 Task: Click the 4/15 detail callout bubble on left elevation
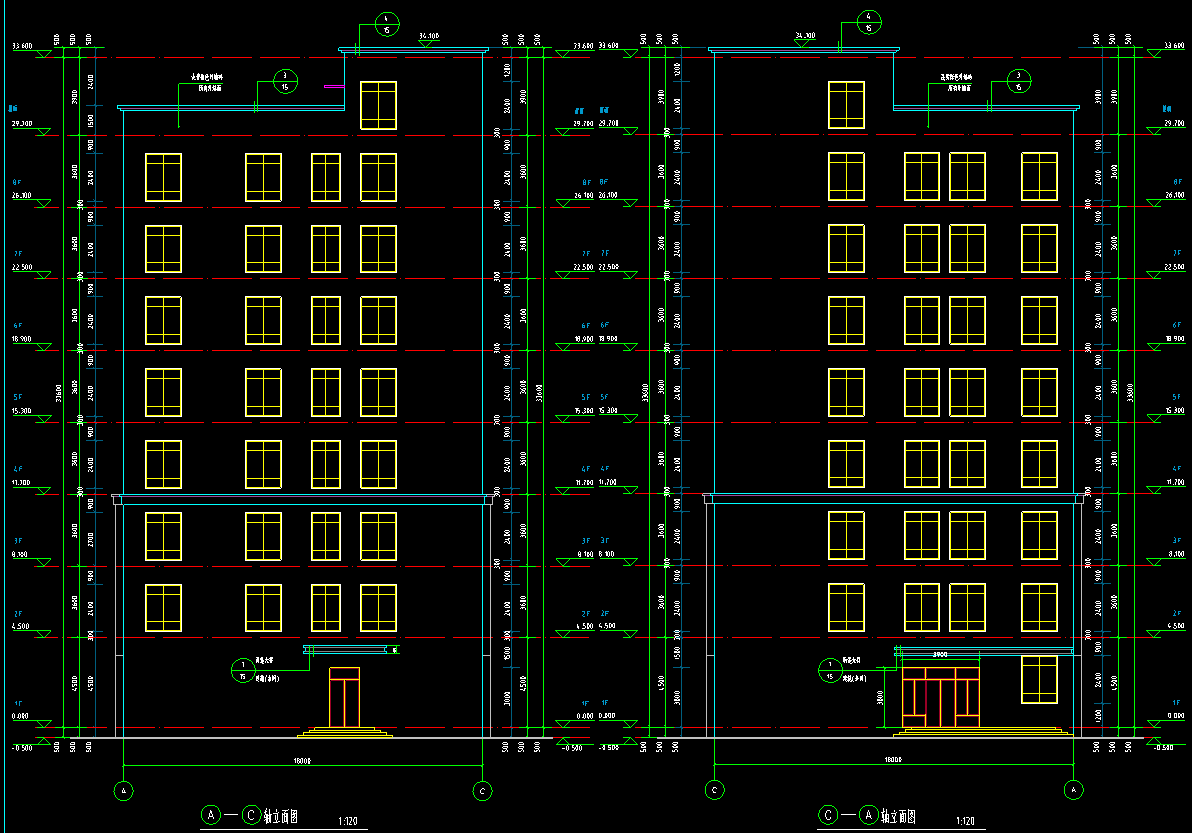(x=386, y=24)
